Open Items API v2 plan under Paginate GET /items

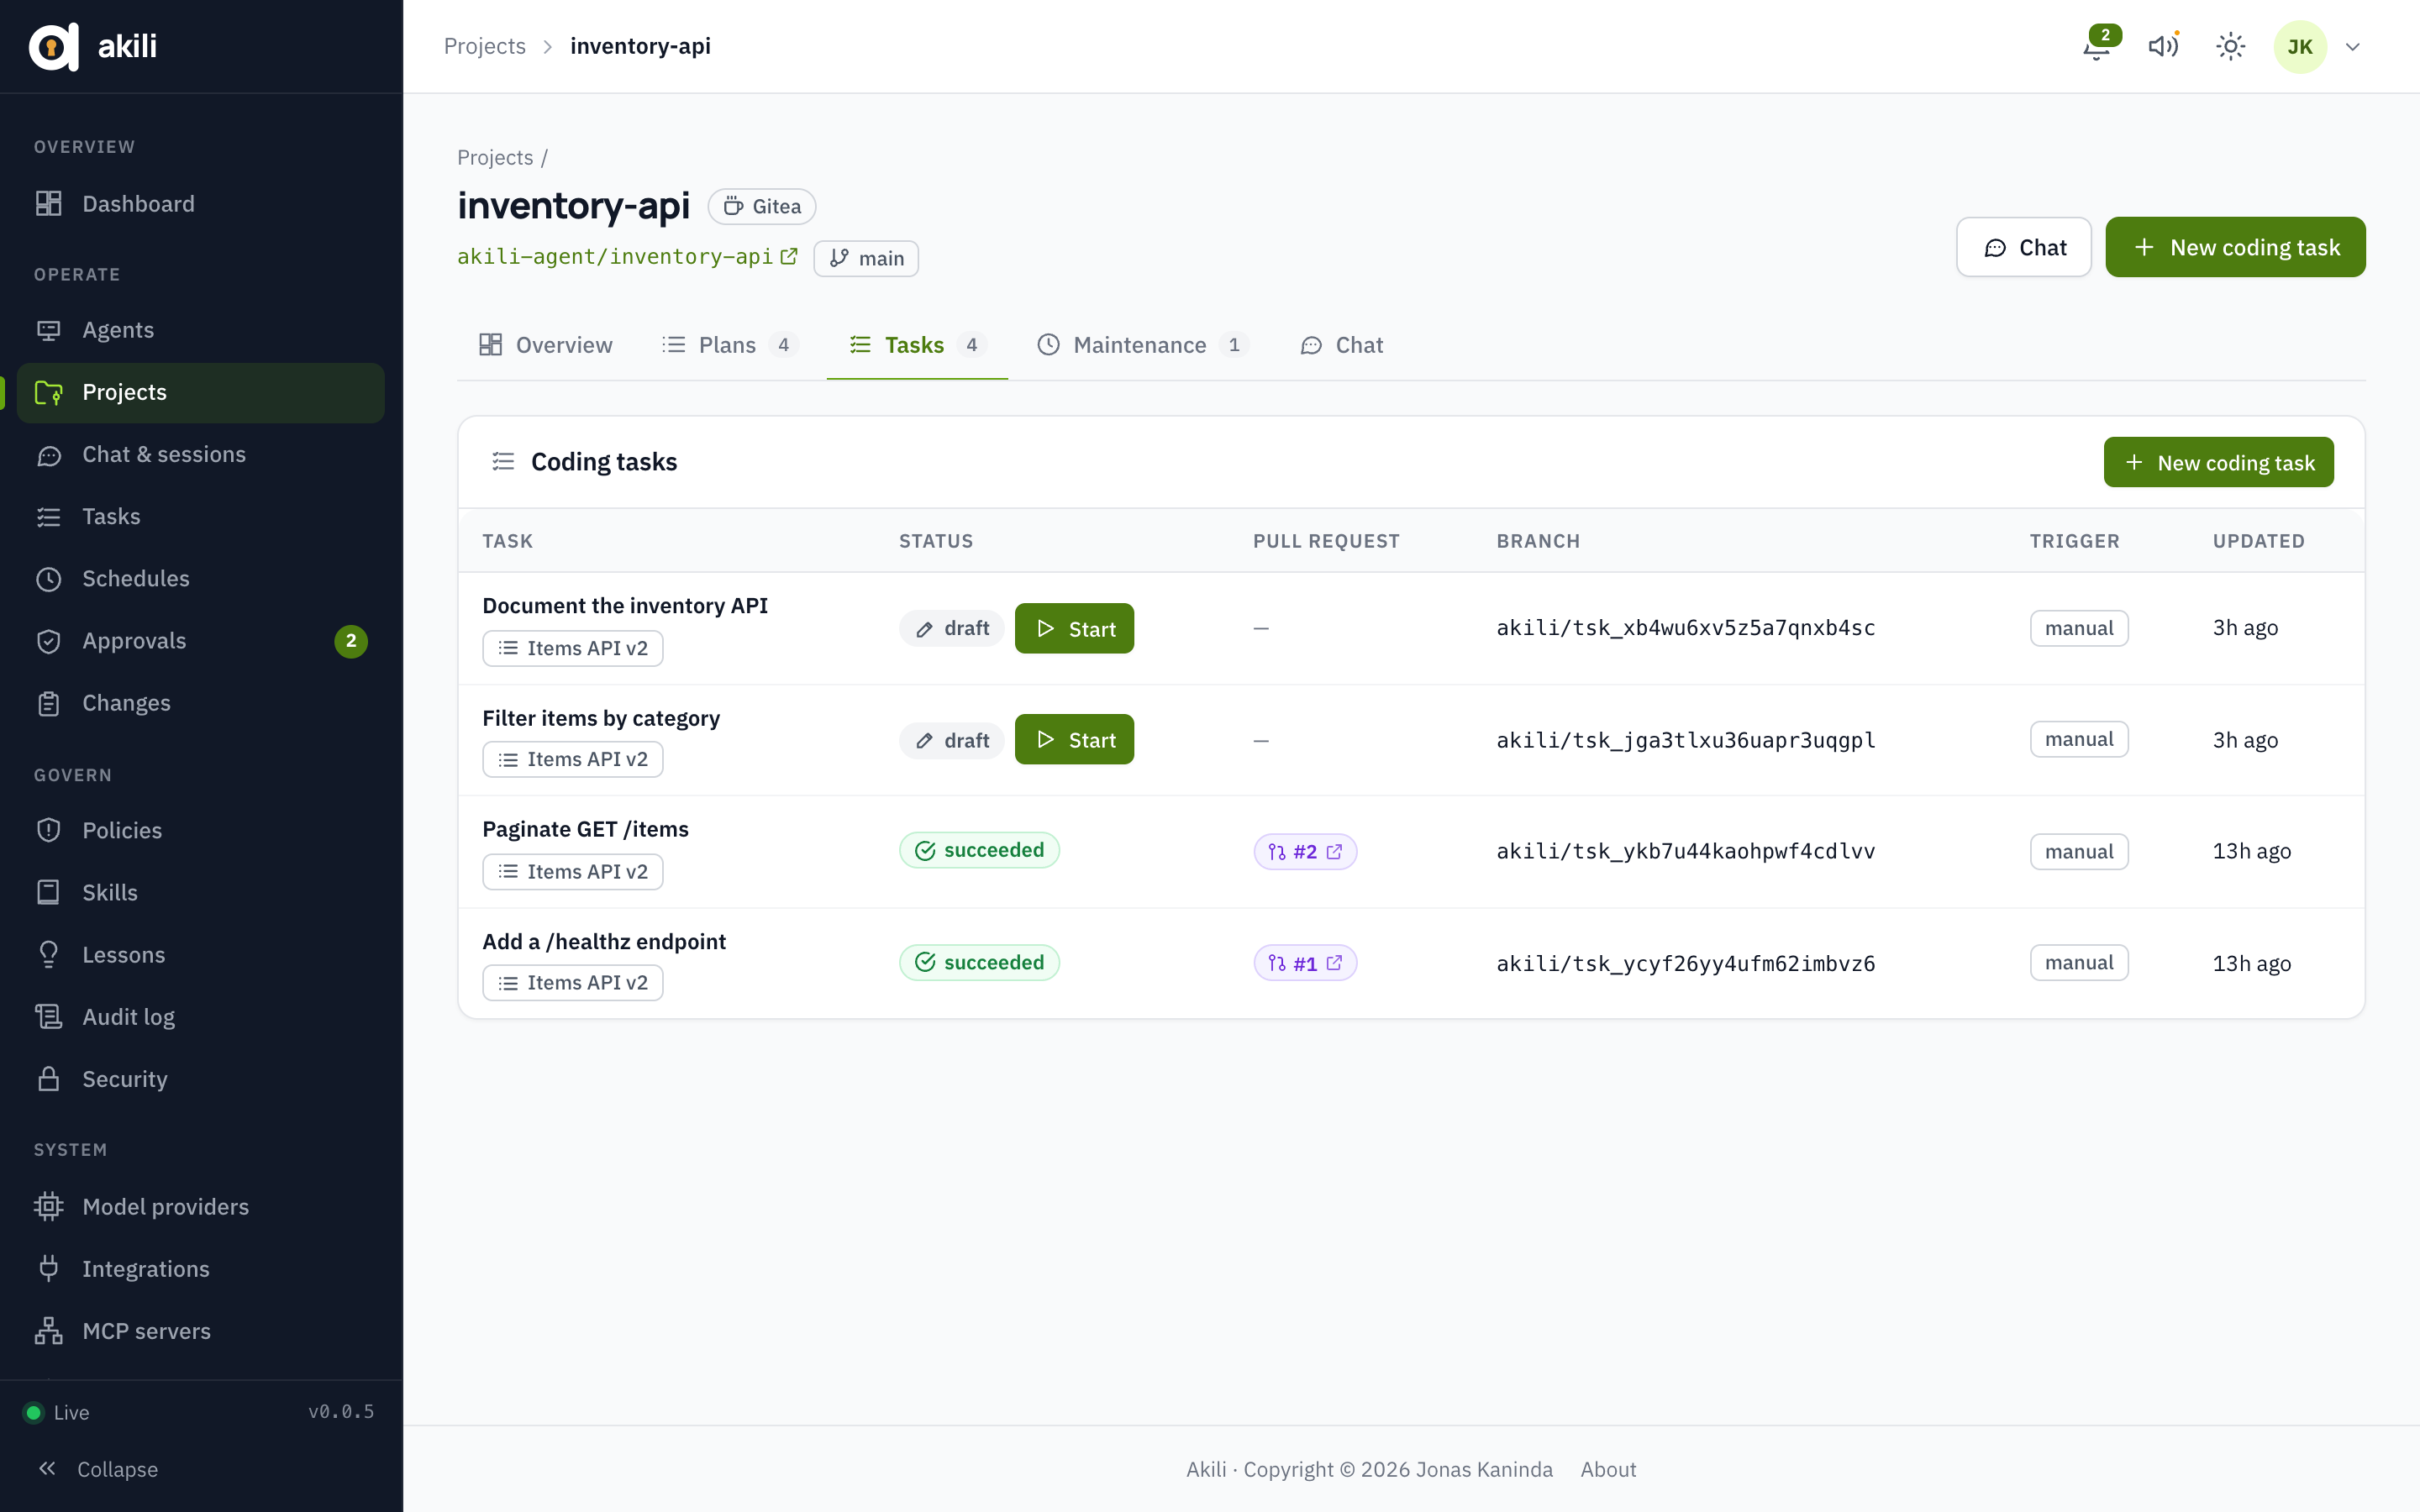tap(573, 871)
